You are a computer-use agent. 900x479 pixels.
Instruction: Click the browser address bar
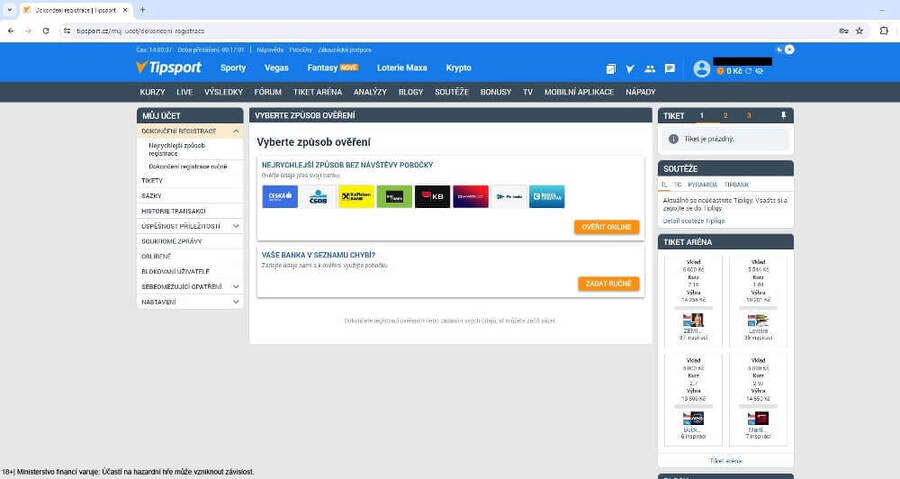pyautogui.click(x=448, y=31)
